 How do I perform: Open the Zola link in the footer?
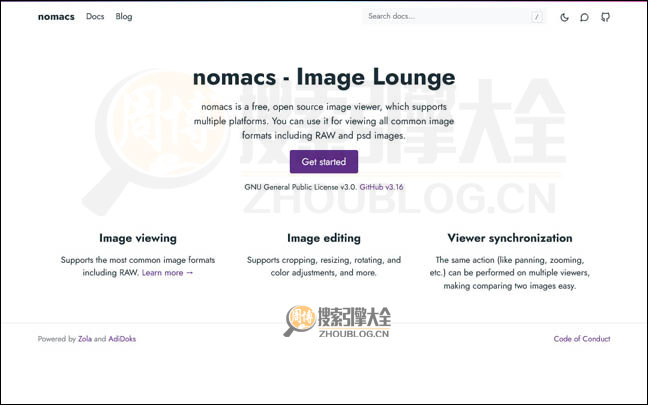85,339
